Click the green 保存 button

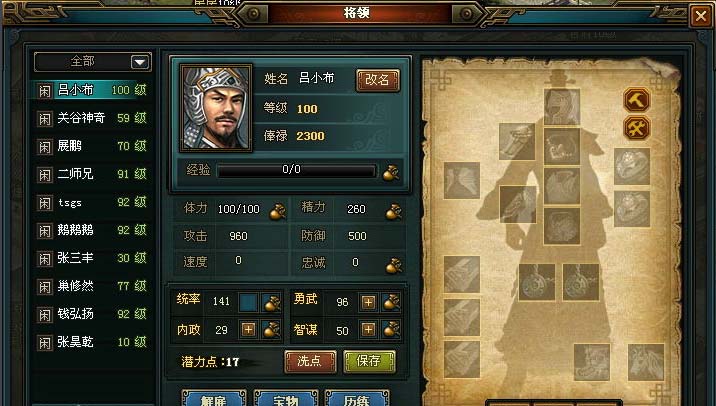(x=369, y=361)
